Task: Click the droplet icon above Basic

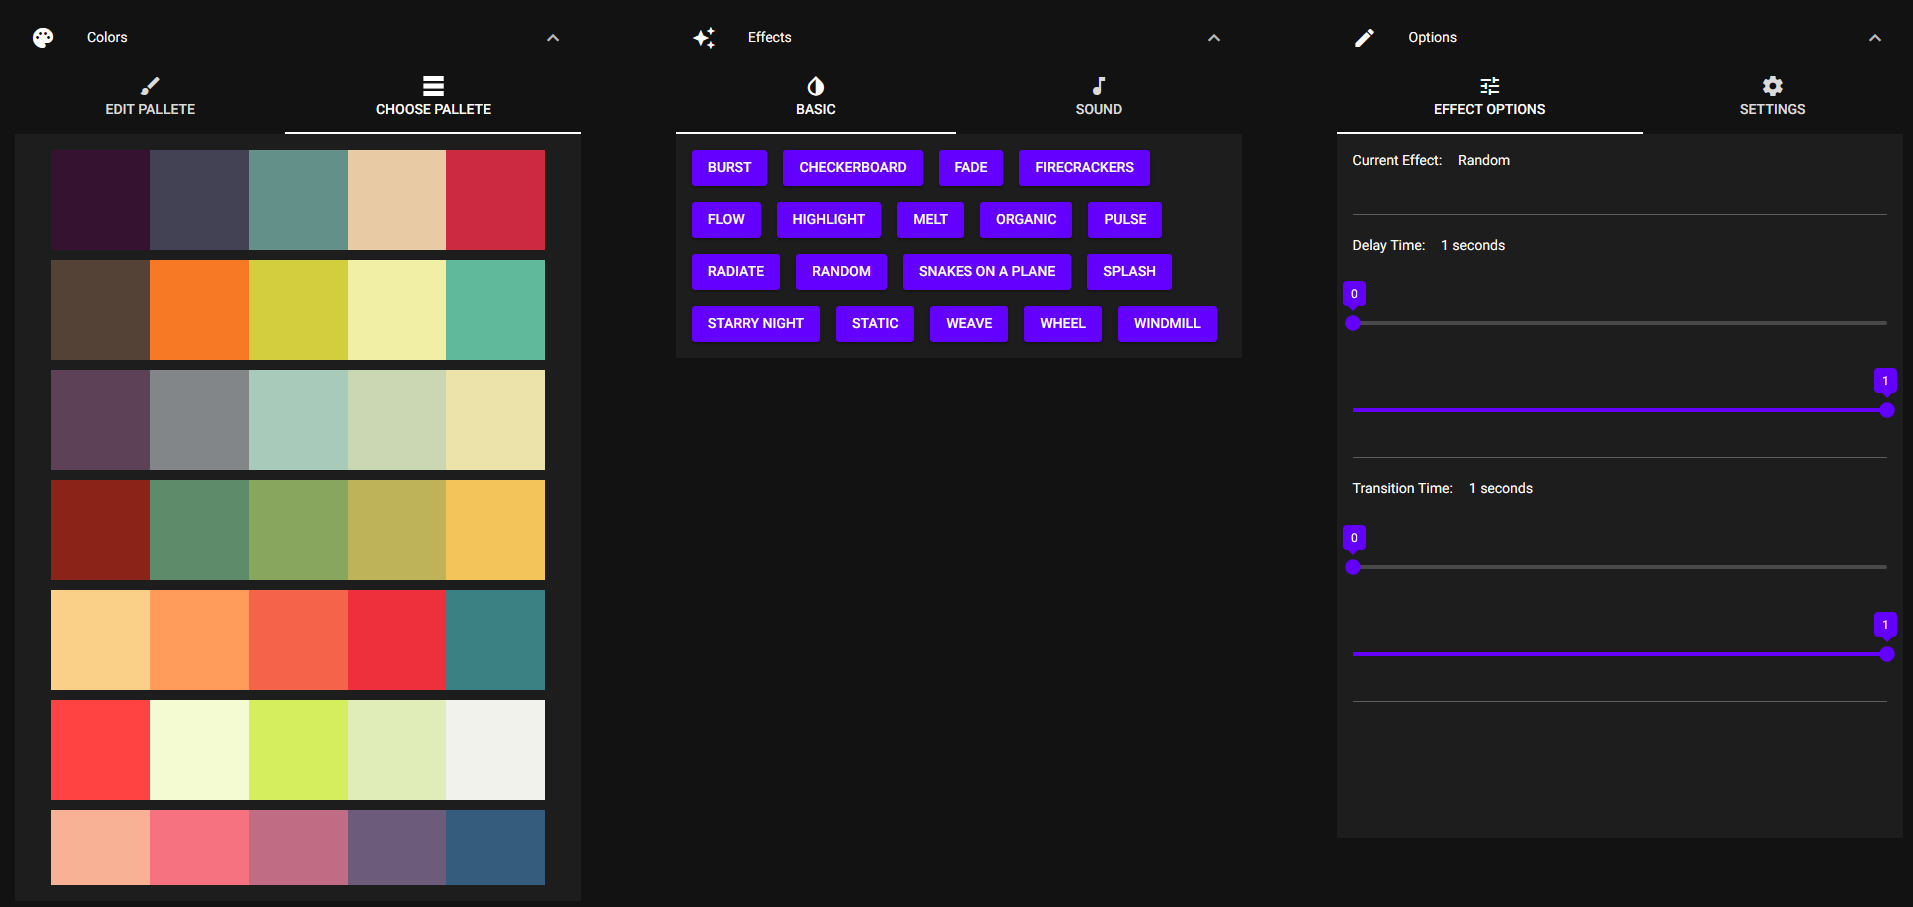Action: pos(815,85)
